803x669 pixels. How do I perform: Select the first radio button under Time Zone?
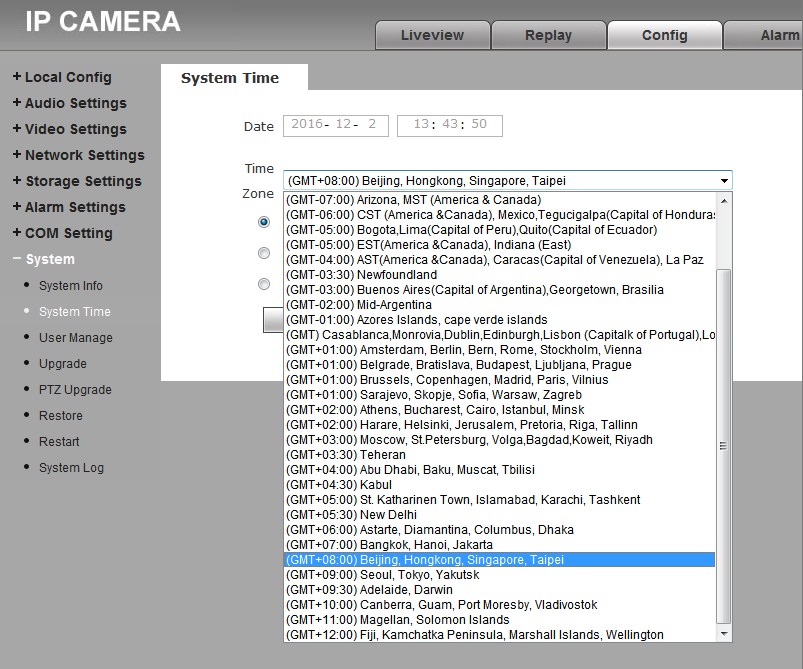point(263,222)
